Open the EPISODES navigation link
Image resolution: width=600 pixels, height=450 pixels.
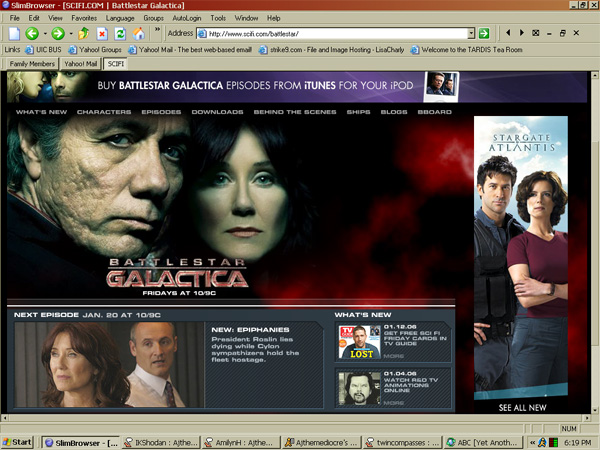[x=161, y=112]
